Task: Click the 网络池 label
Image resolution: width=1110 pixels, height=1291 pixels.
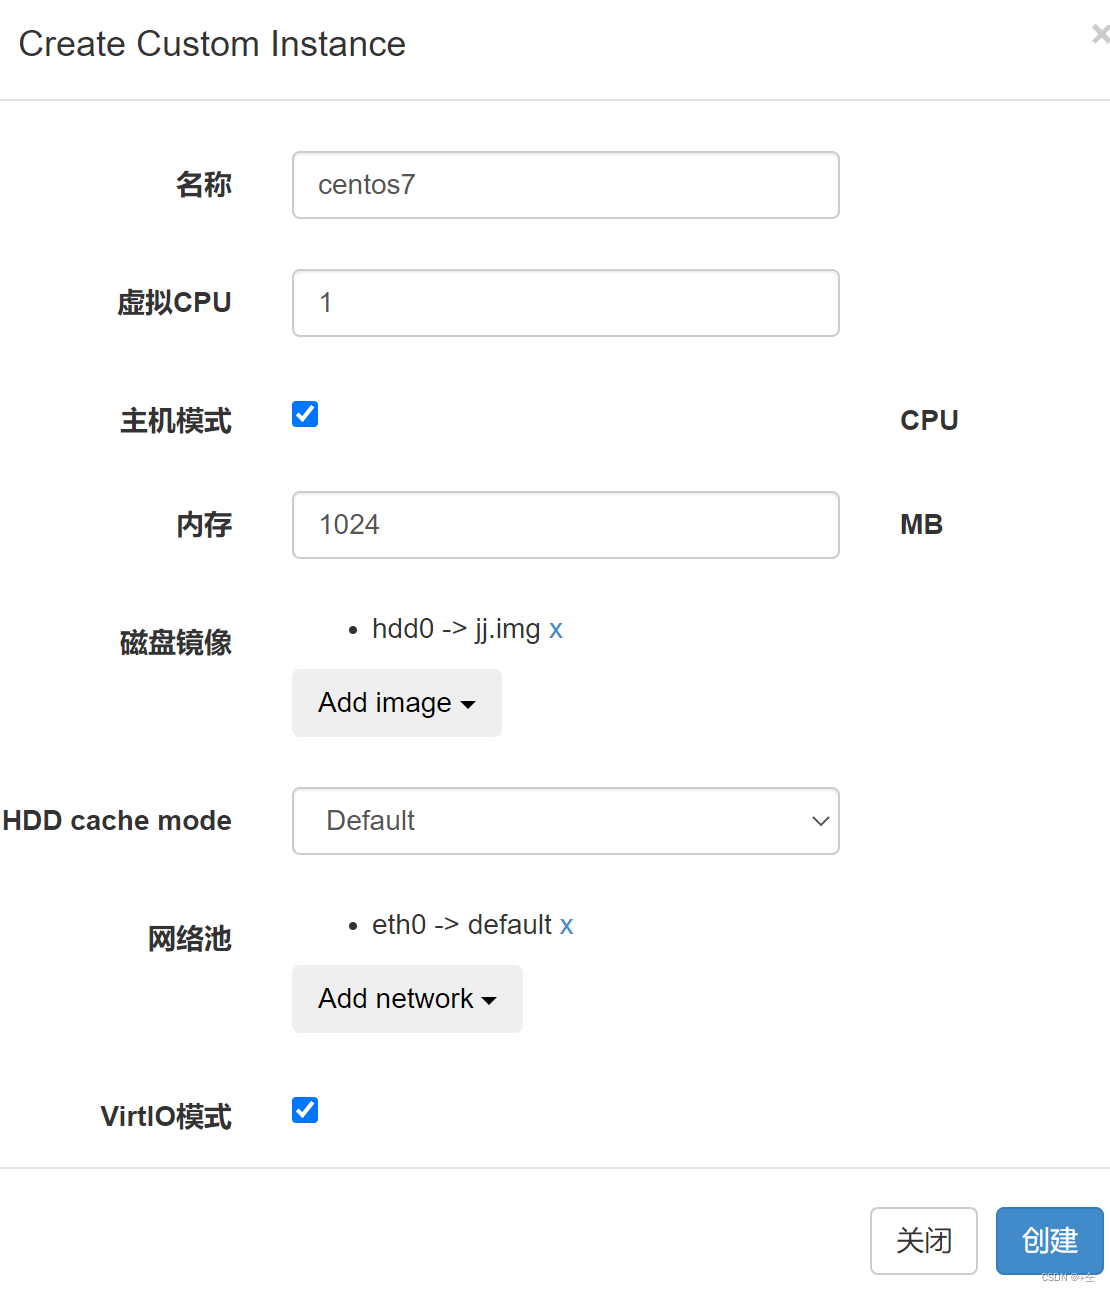Action: pyautogui.click(x=190, y=939)
